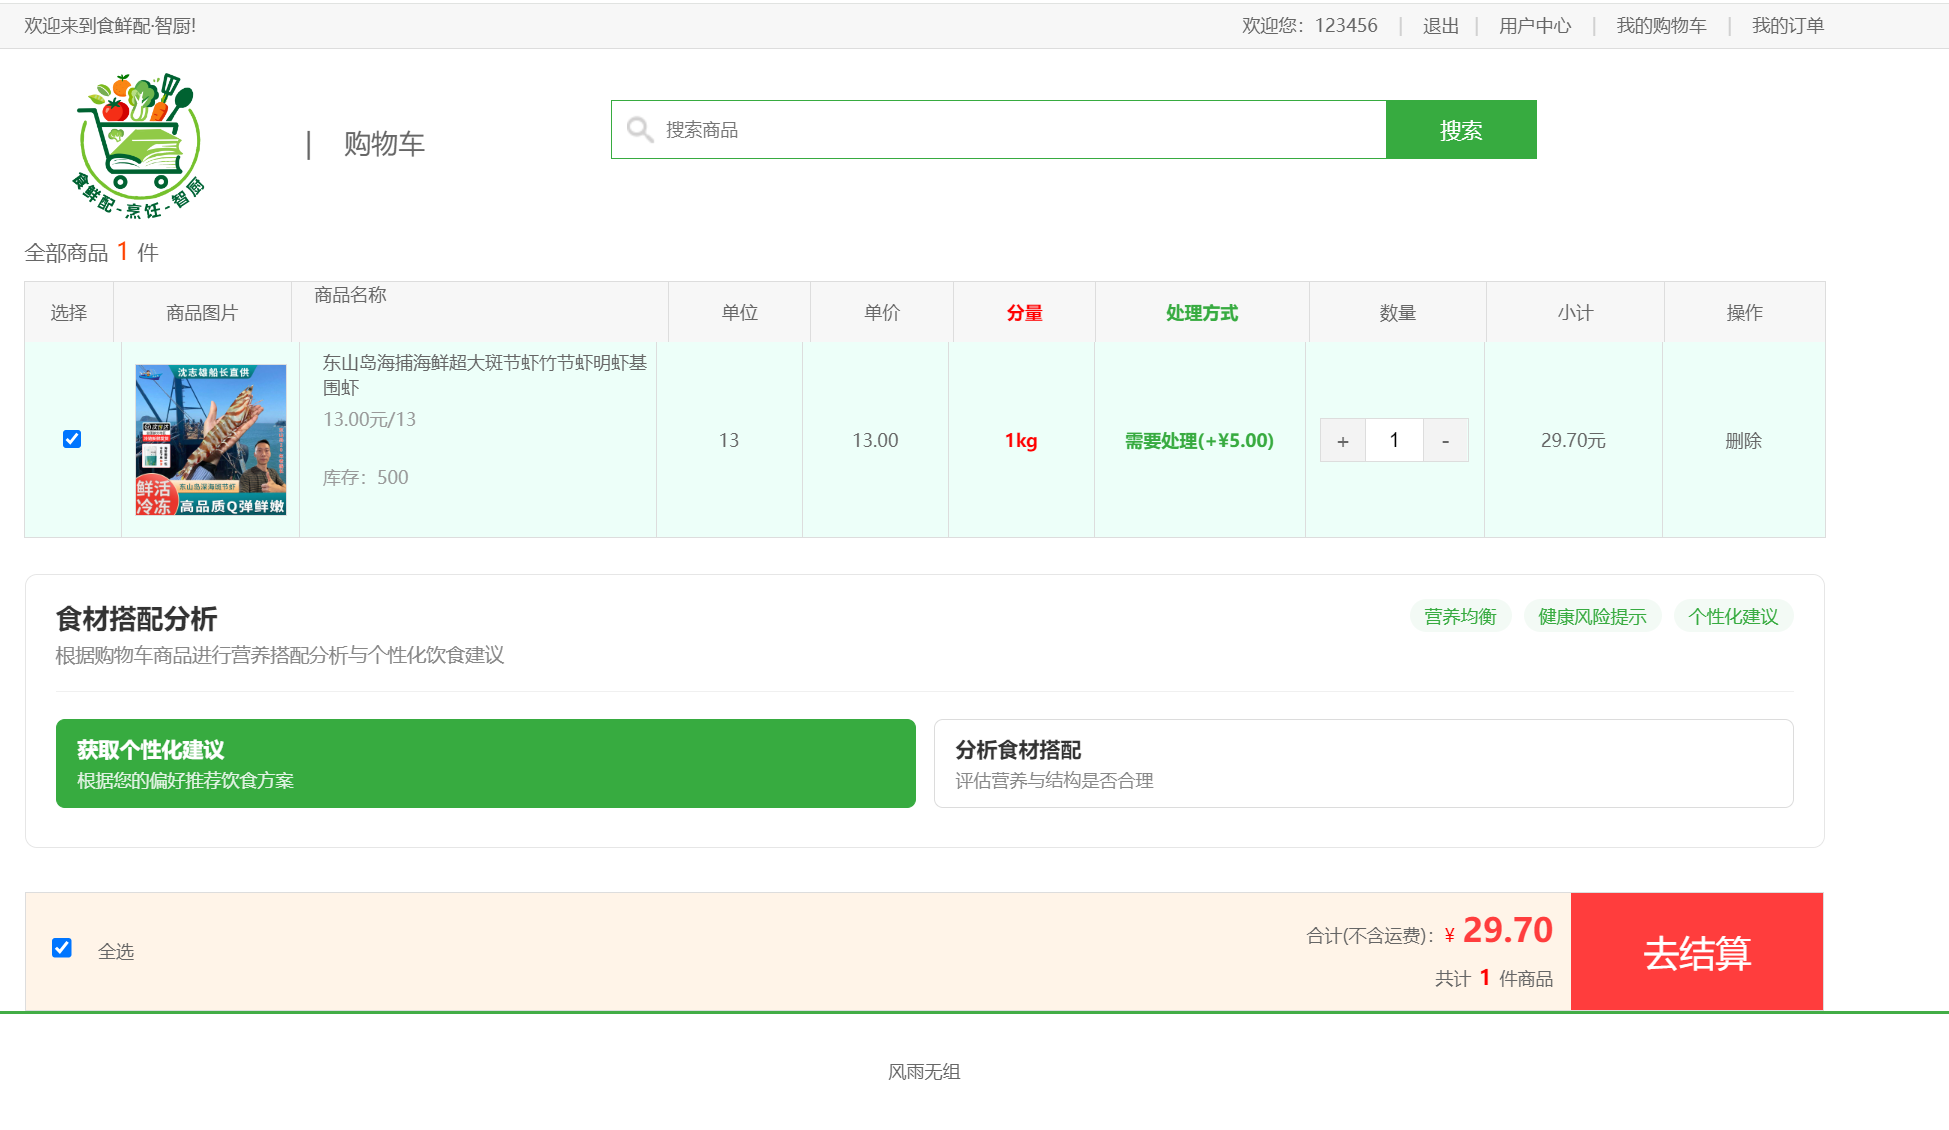Click the quantity number input field
The image size is (1949, 1130).
coord(1394,441)
